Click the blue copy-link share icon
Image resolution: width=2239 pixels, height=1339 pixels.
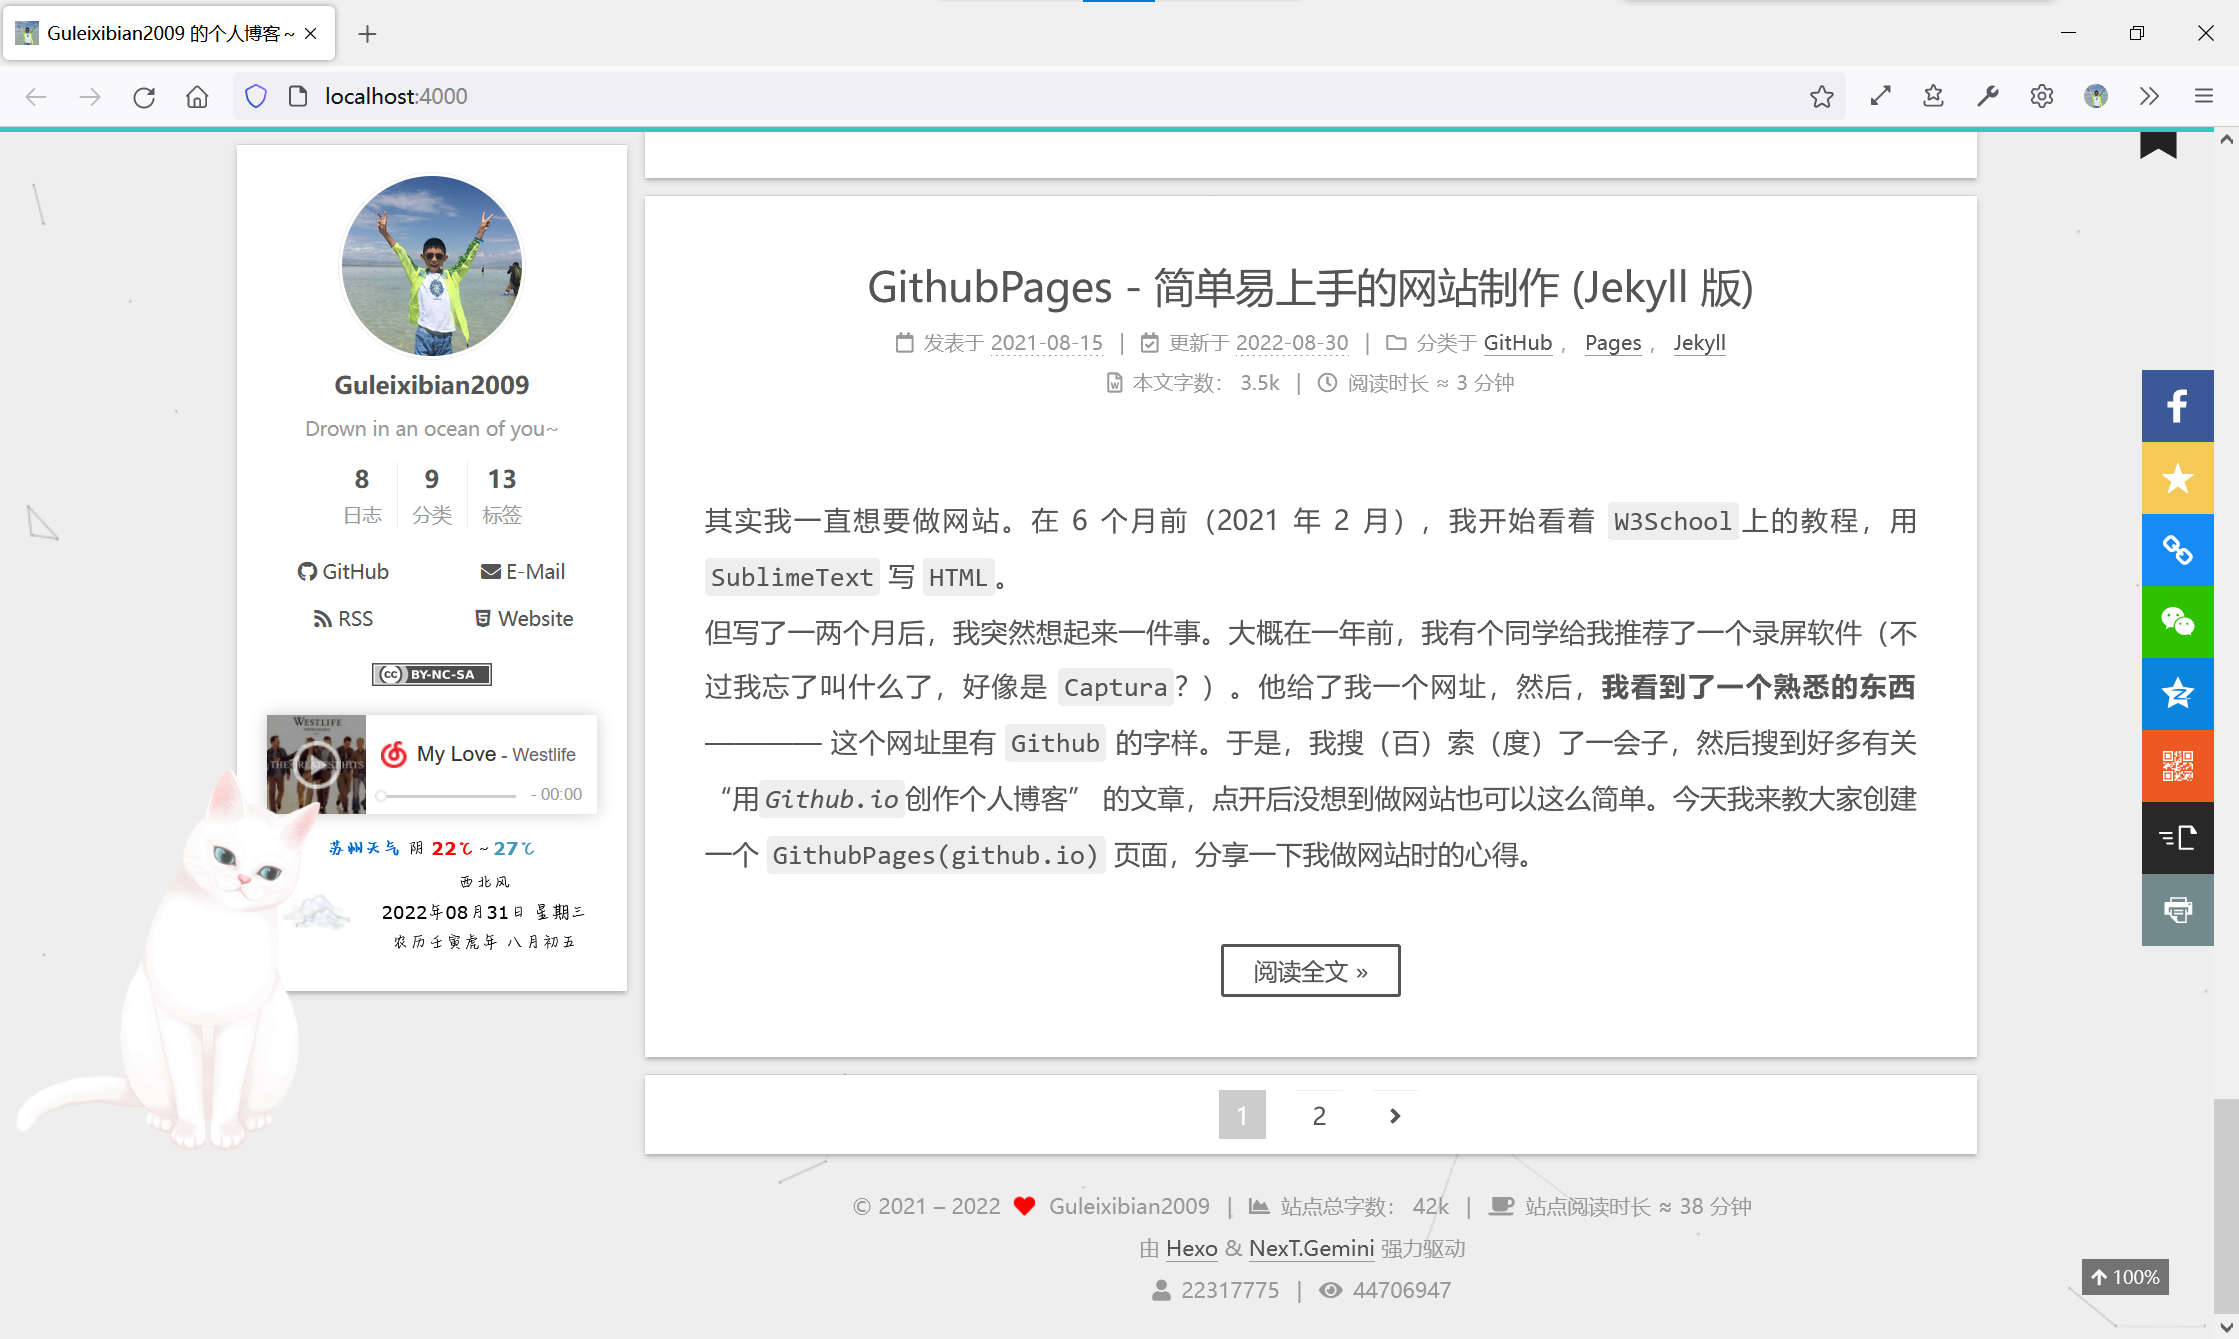(x=2177, y=550)
